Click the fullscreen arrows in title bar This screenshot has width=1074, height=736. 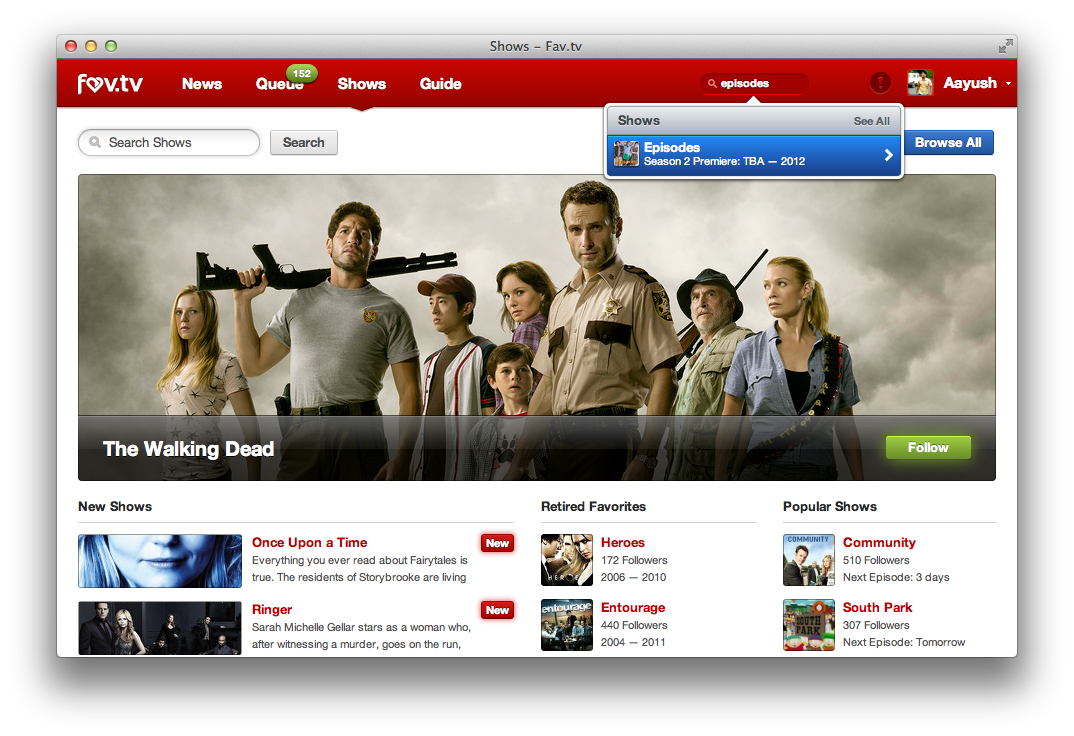pyautogui.click(x=1005, y=46)
